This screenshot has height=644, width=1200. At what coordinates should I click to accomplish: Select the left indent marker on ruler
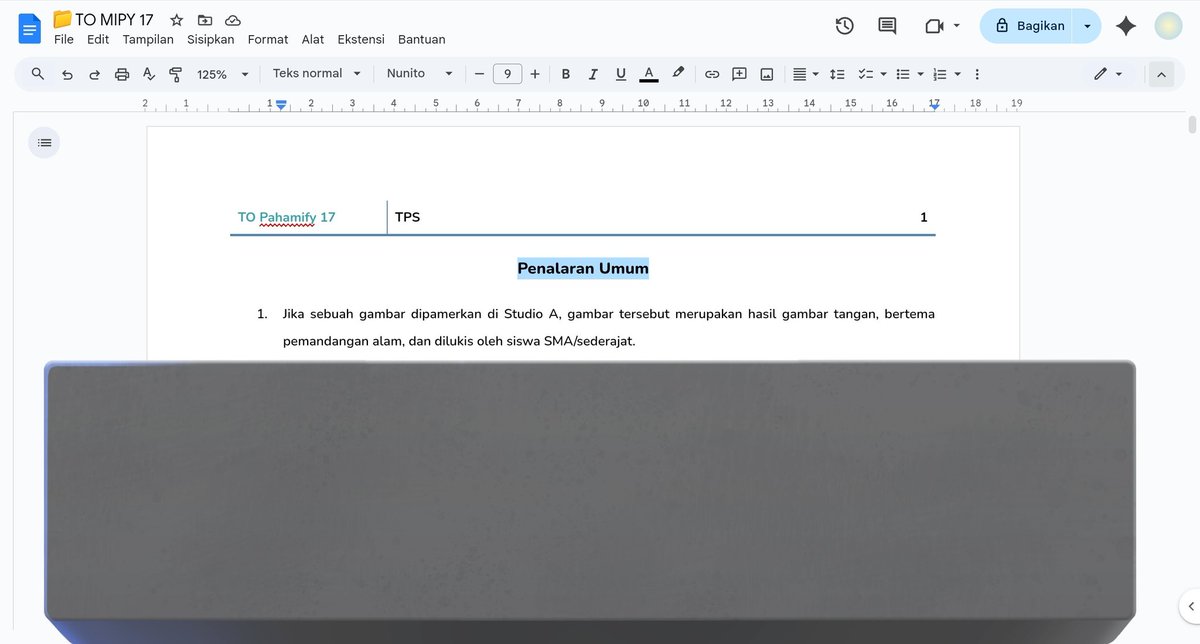[x=281, y=104]
